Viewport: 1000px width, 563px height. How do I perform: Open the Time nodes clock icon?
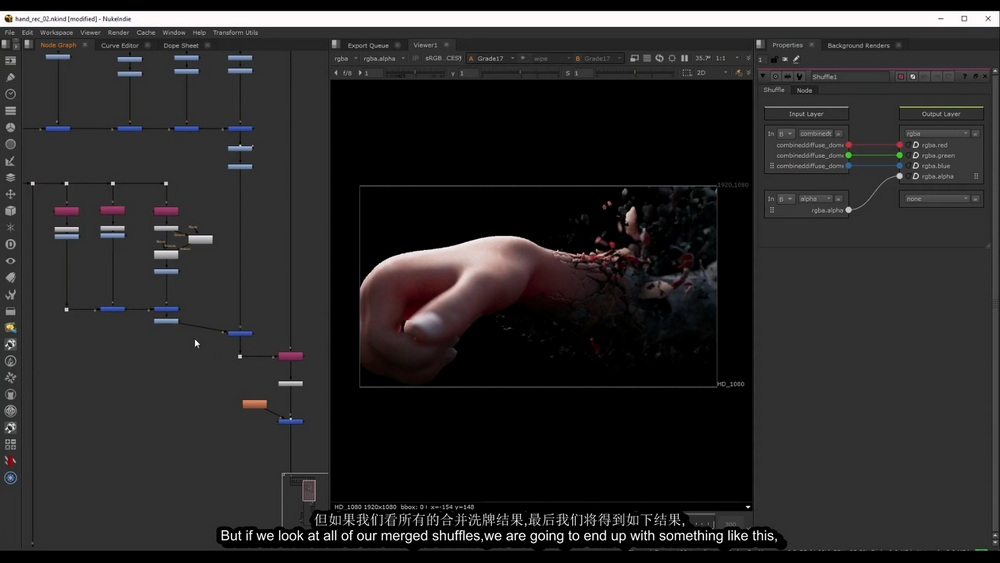(x=10, y=94)
